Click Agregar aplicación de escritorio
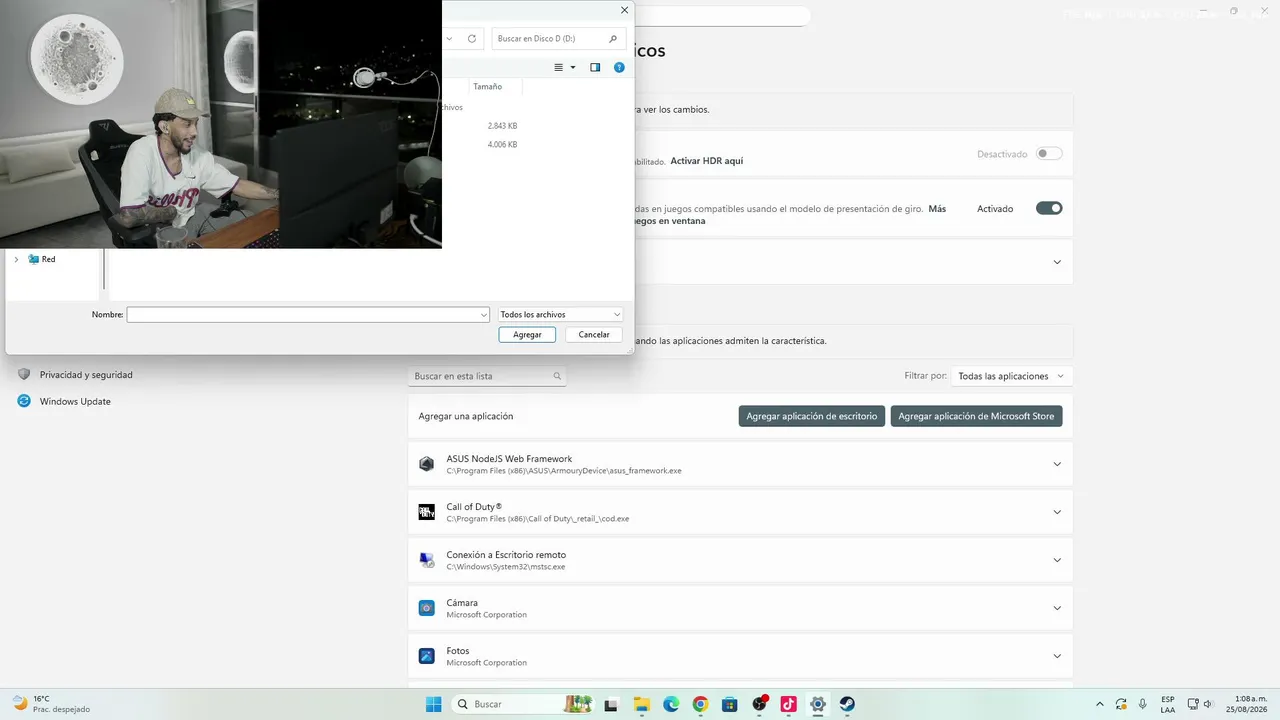 [x=812, y=416]
